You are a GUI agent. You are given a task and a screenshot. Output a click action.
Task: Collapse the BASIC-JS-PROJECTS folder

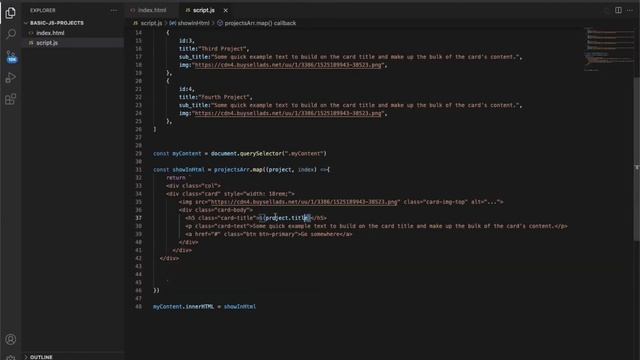point(56,23)
